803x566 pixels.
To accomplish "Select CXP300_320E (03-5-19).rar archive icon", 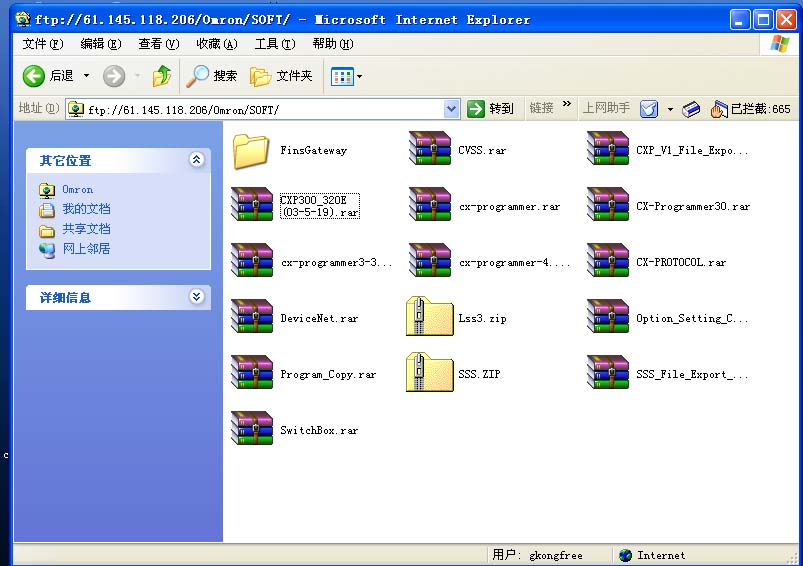I will pos(251,204).
